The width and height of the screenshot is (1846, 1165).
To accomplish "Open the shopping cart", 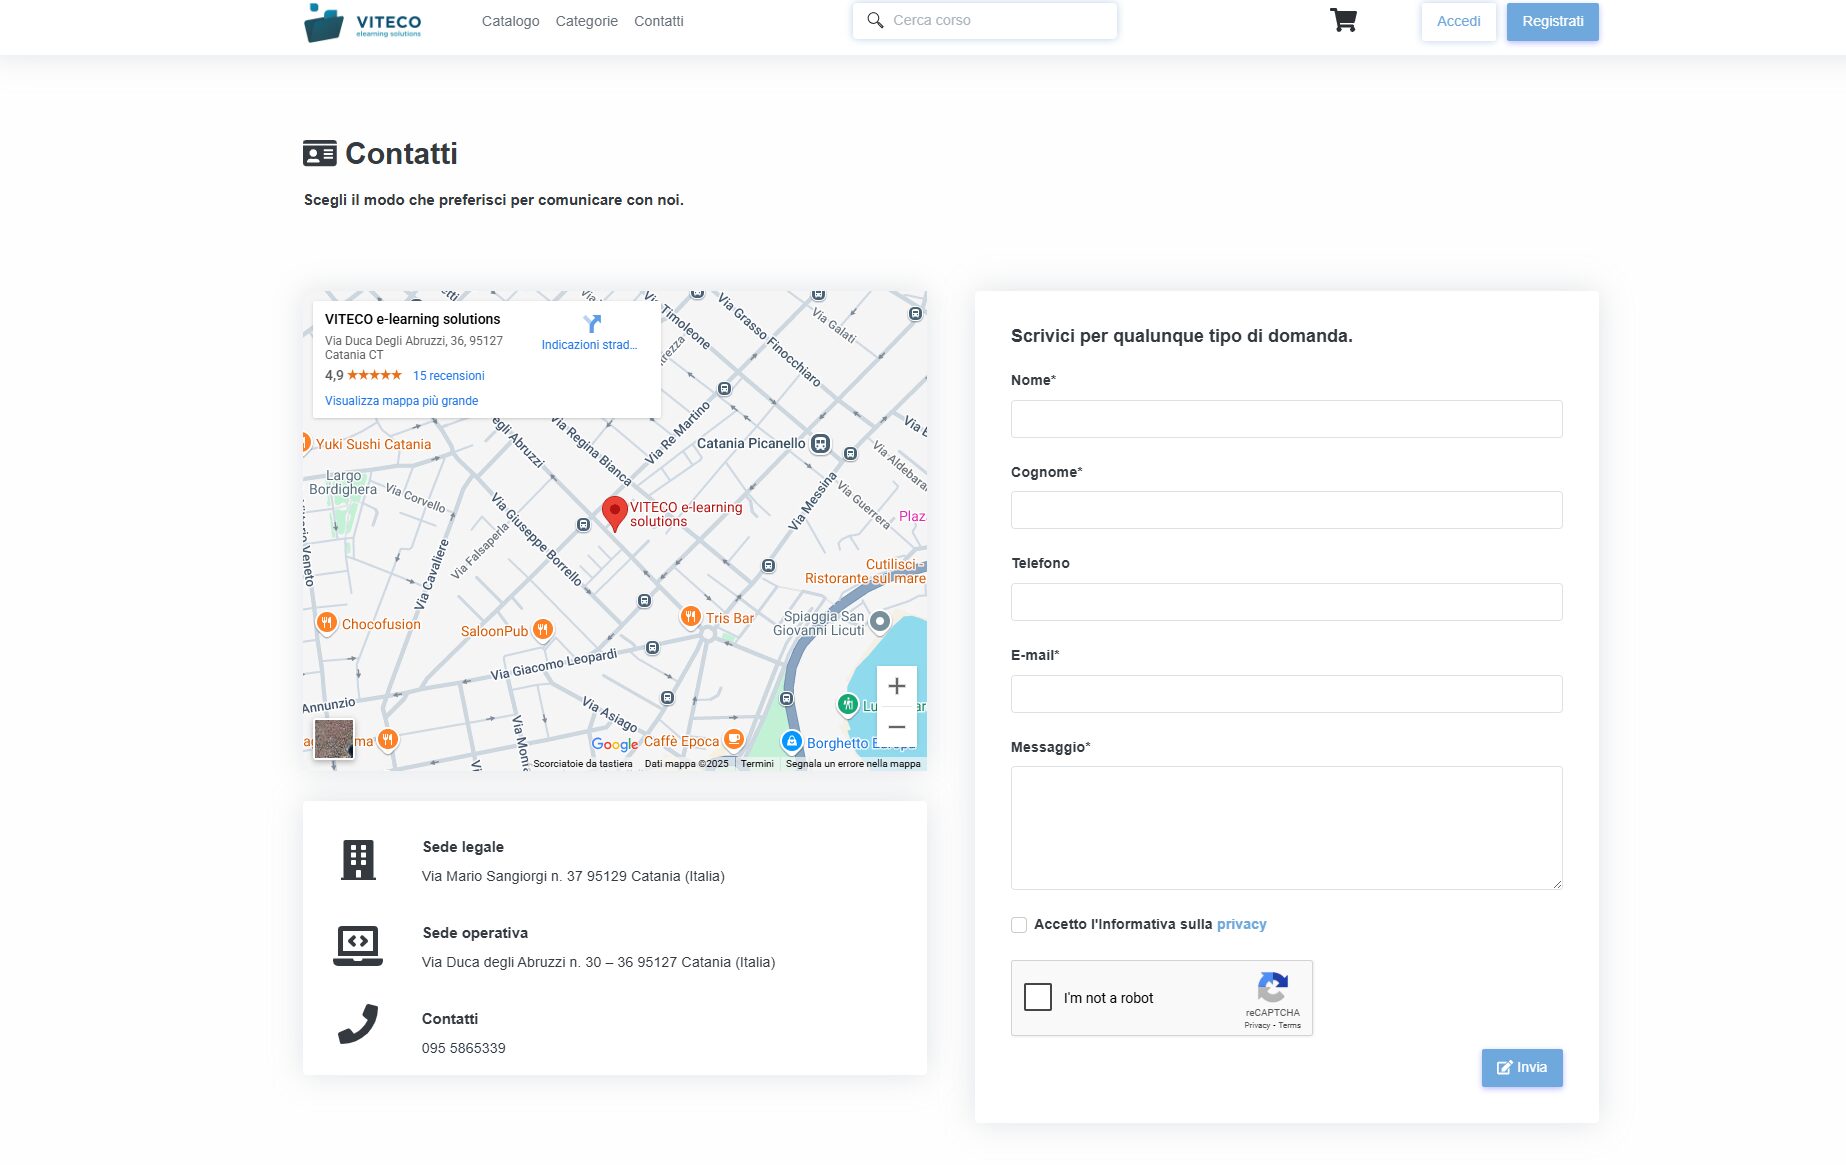I will point(1343,21).
